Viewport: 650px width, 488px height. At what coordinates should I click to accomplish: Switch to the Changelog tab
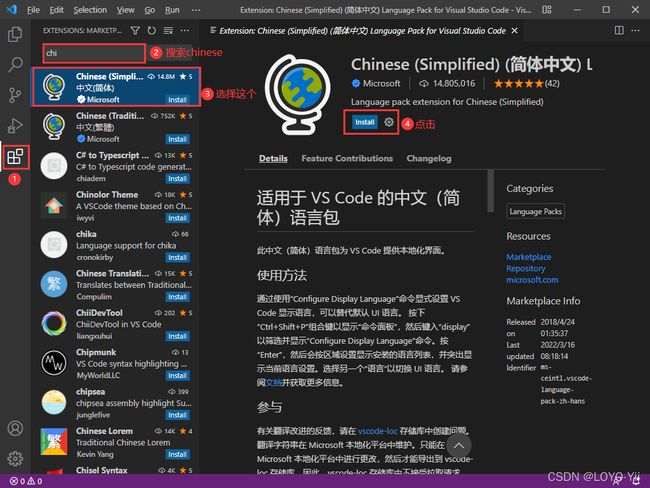[x=429, y=158]
